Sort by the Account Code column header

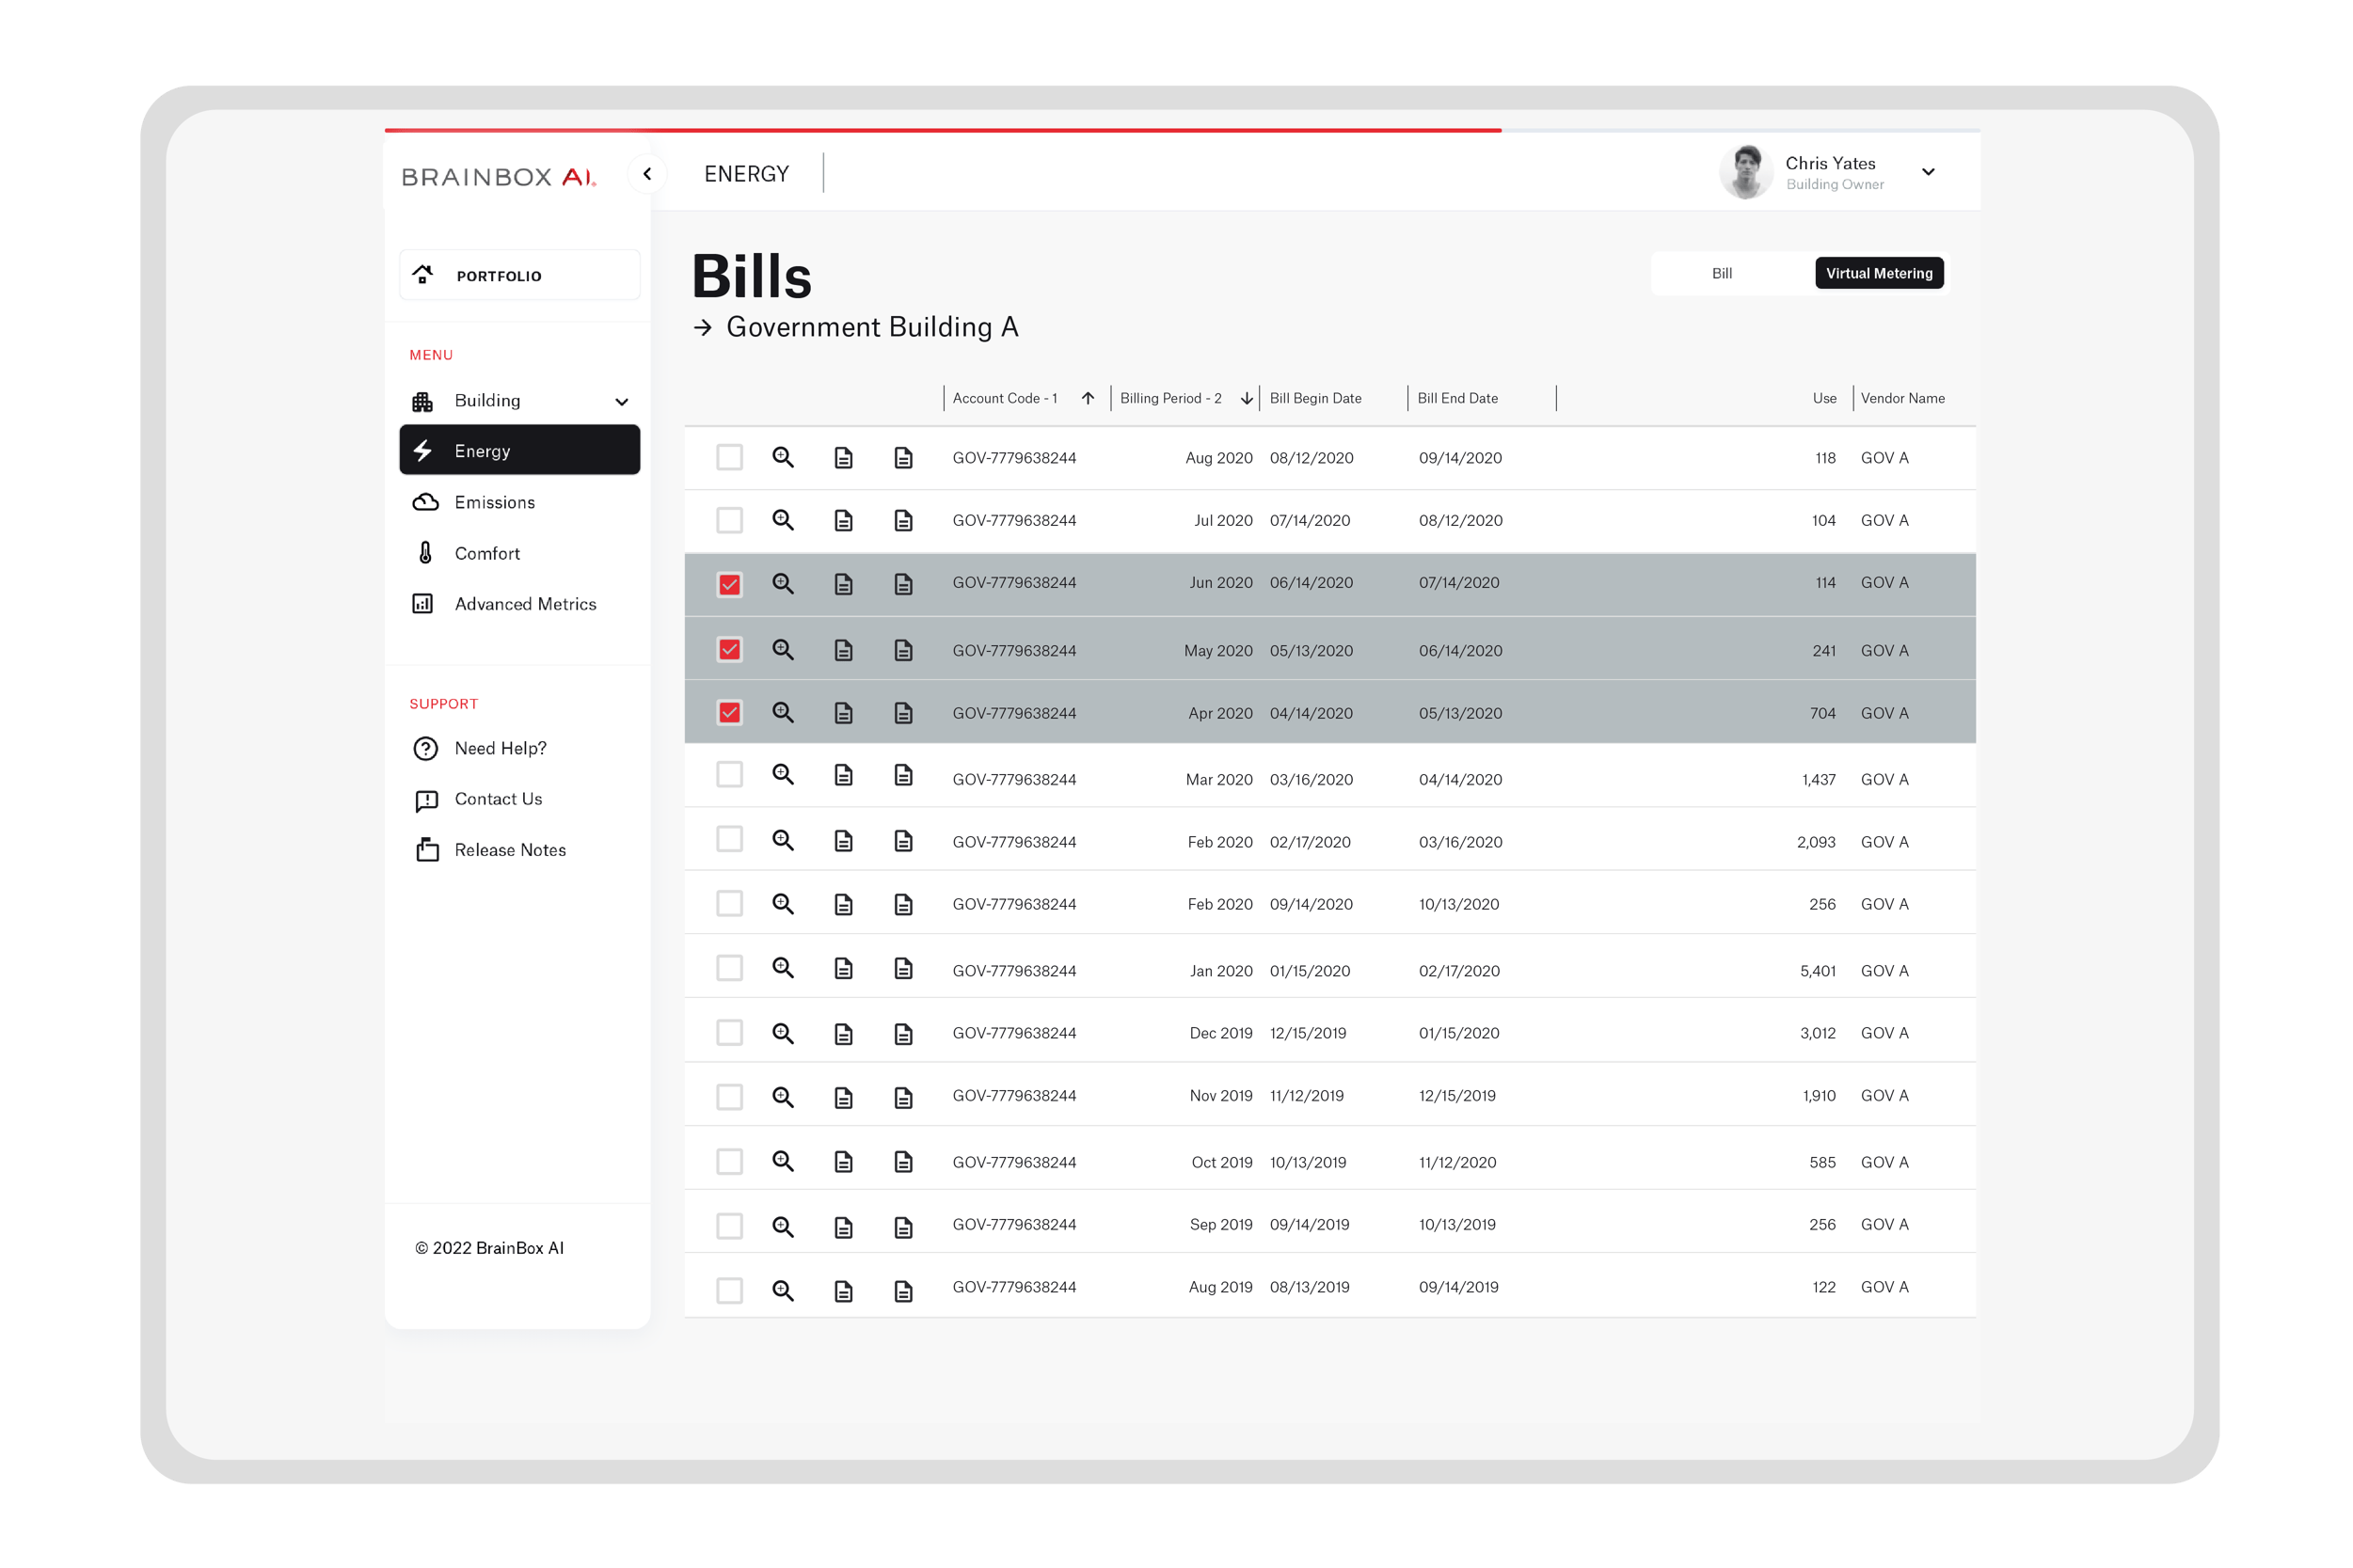click(x=1005, y=398)
